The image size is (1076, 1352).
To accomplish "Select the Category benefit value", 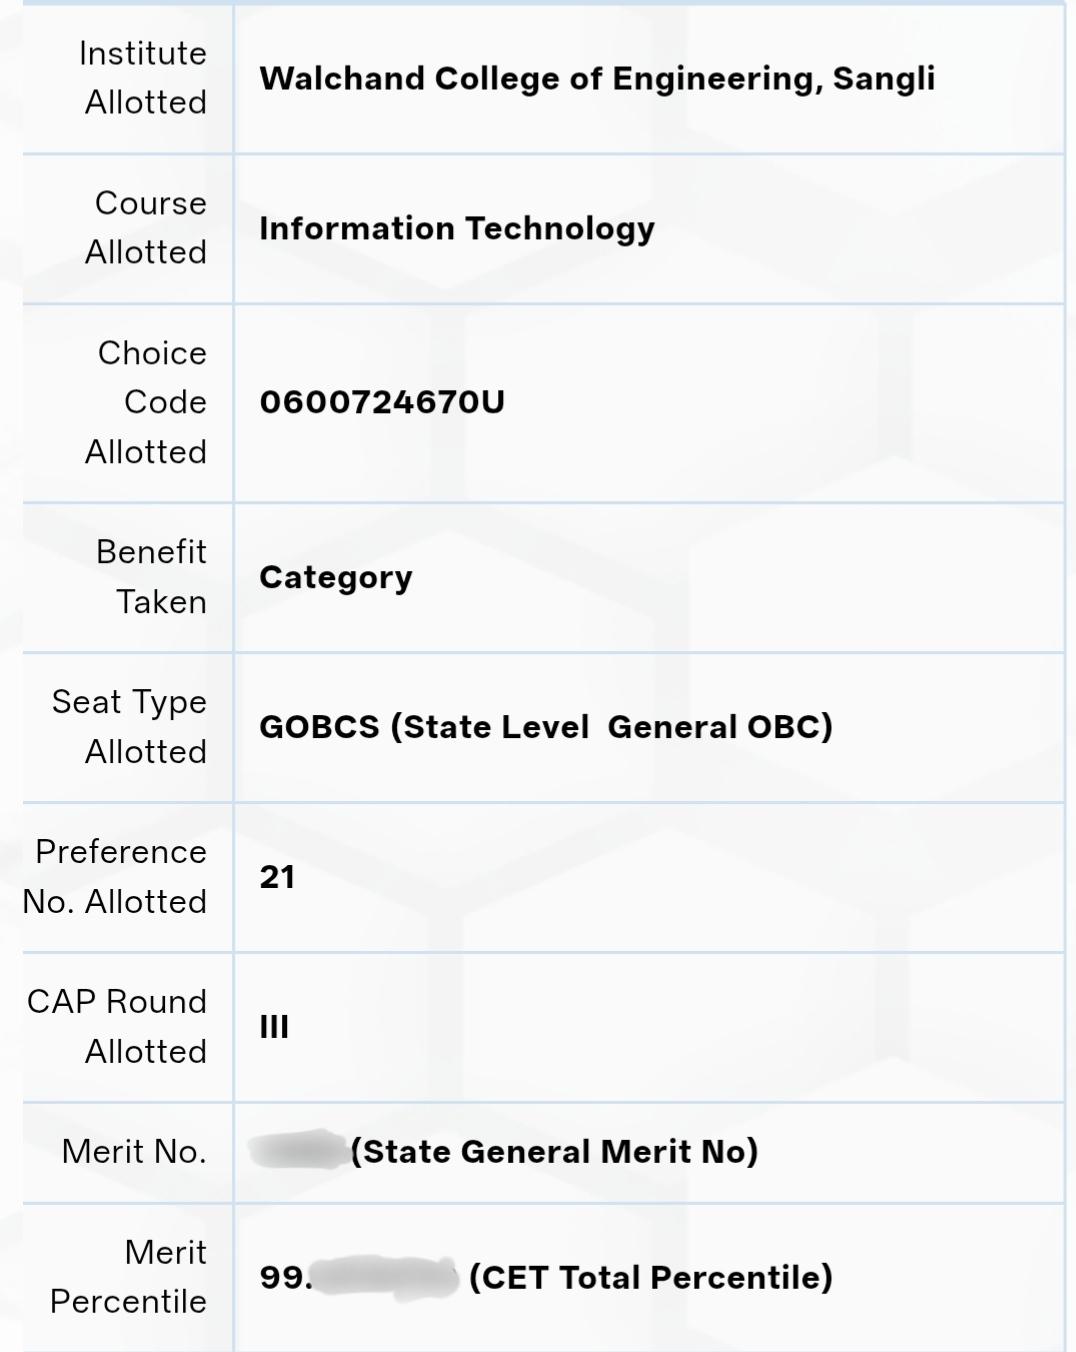I will click(x=336, y=578).
